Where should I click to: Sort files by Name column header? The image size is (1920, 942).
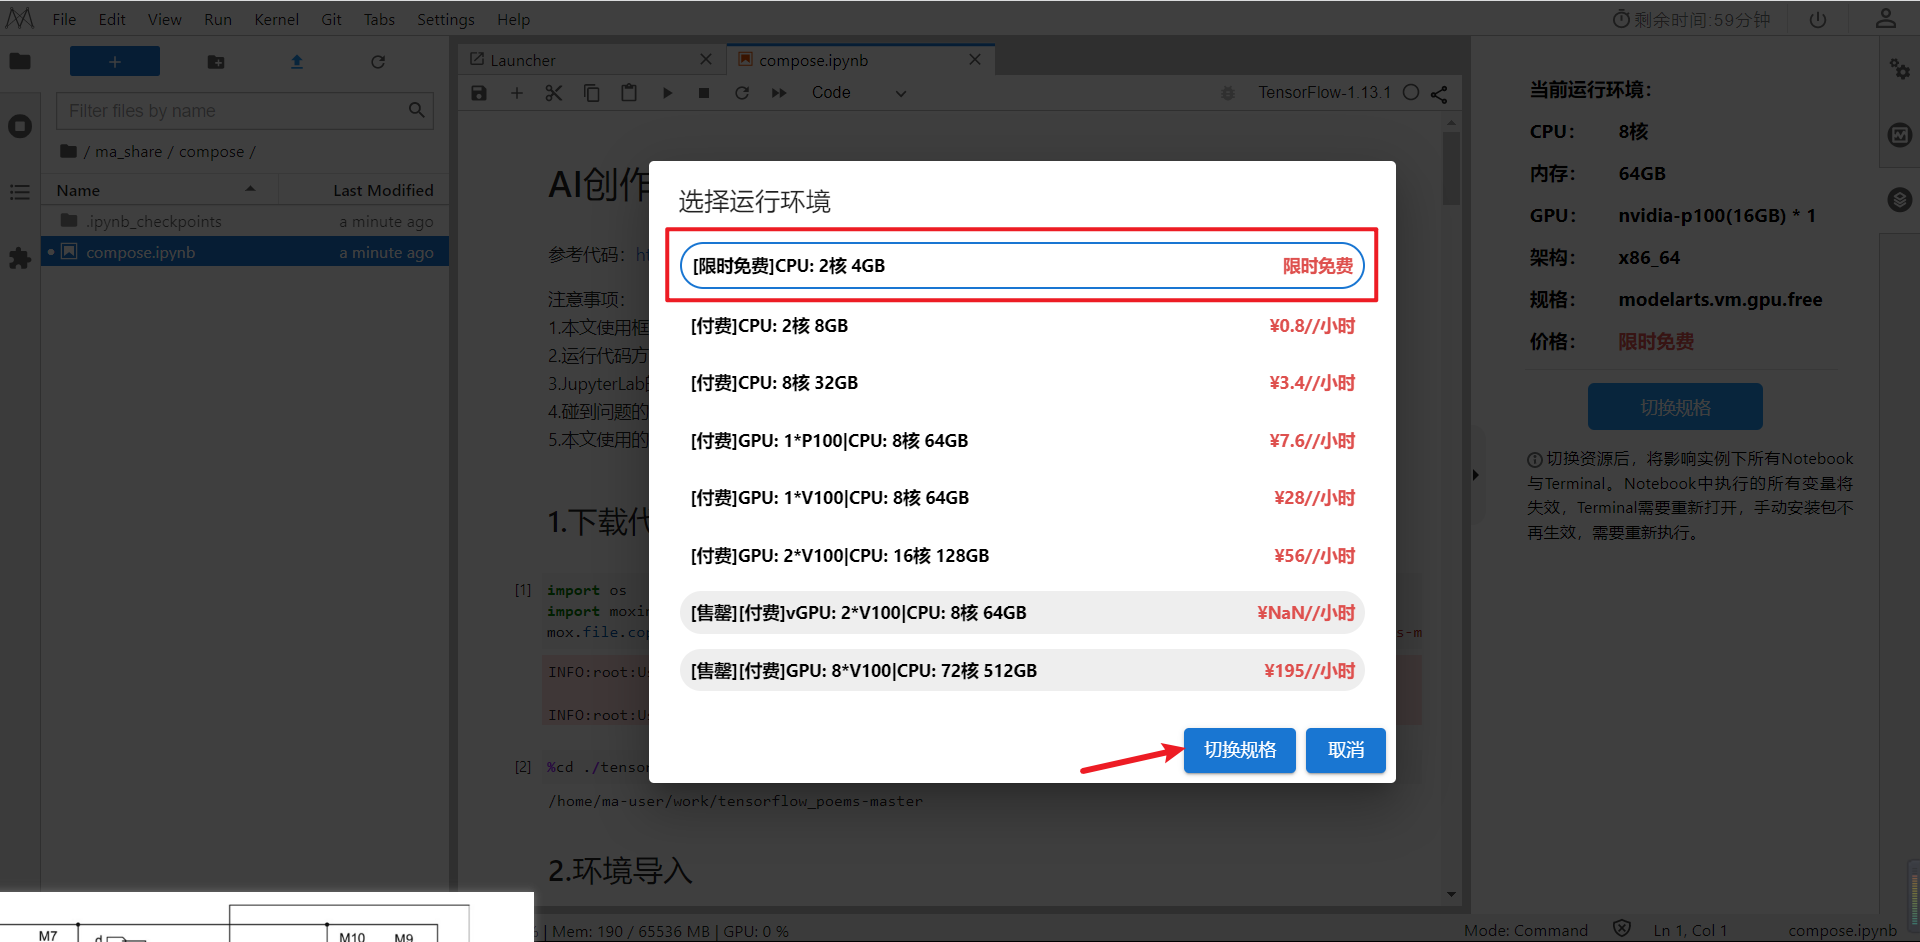coord(158,190)
